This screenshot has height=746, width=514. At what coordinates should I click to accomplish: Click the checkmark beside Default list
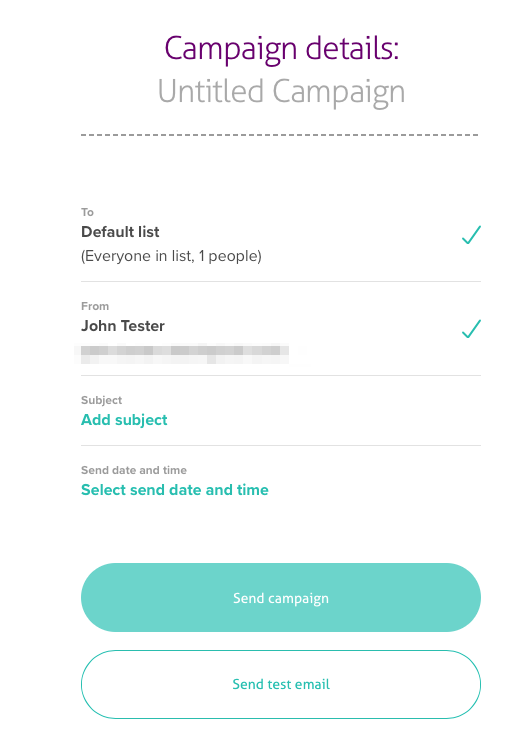pos(471,235)
